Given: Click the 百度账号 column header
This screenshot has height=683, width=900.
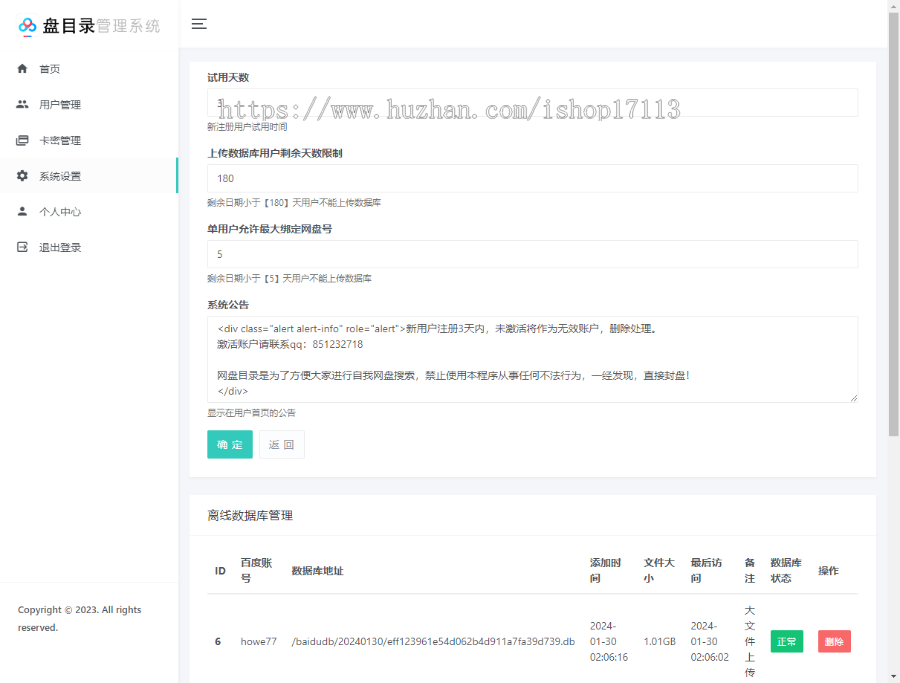Looking at the screenshot, I should (256, 571).
